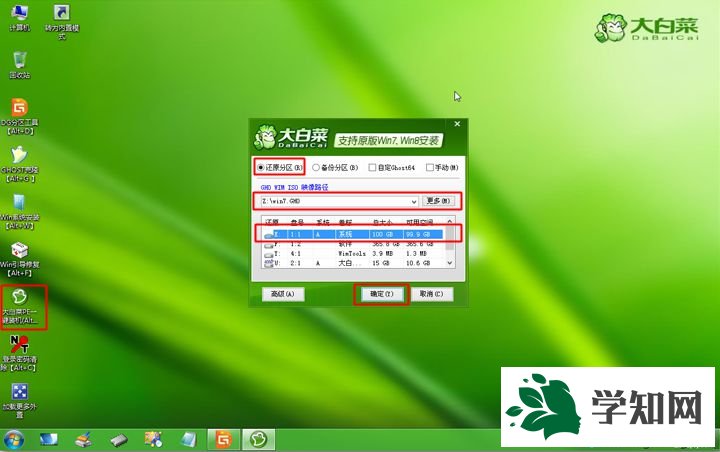
Task: Click the Start orb in the taskbar
Action: click(15, 439)
